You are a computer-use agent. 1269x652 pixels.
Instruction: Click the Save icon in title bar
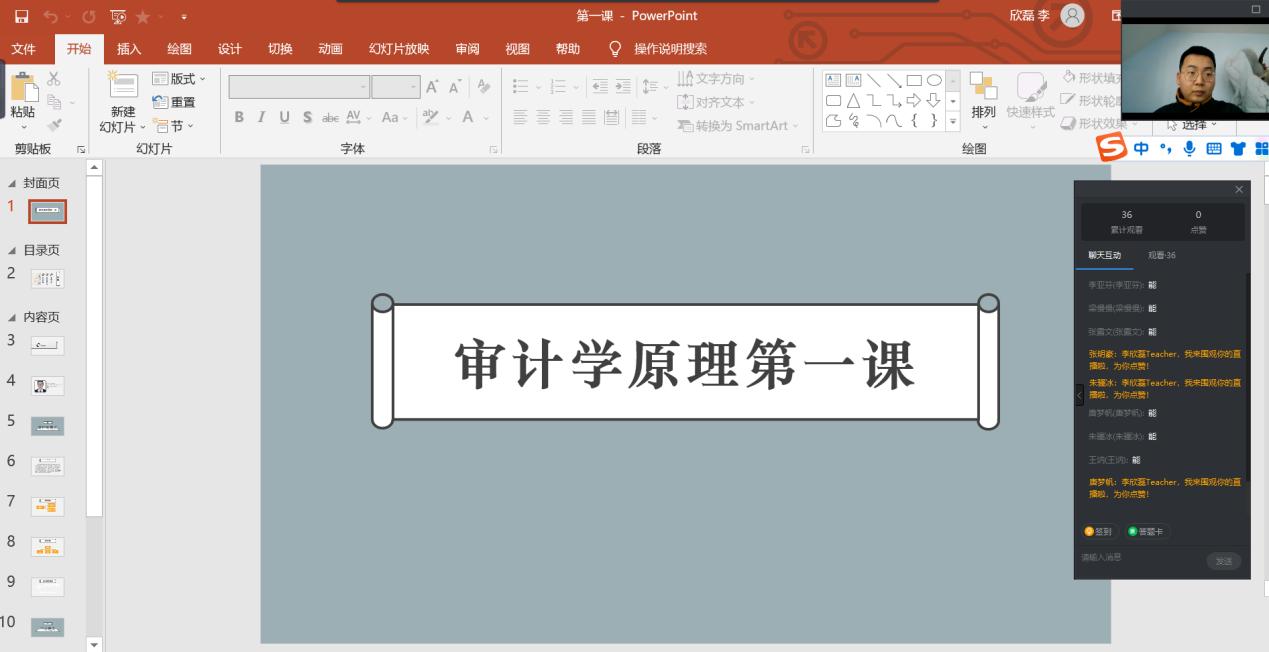[21, 16]
